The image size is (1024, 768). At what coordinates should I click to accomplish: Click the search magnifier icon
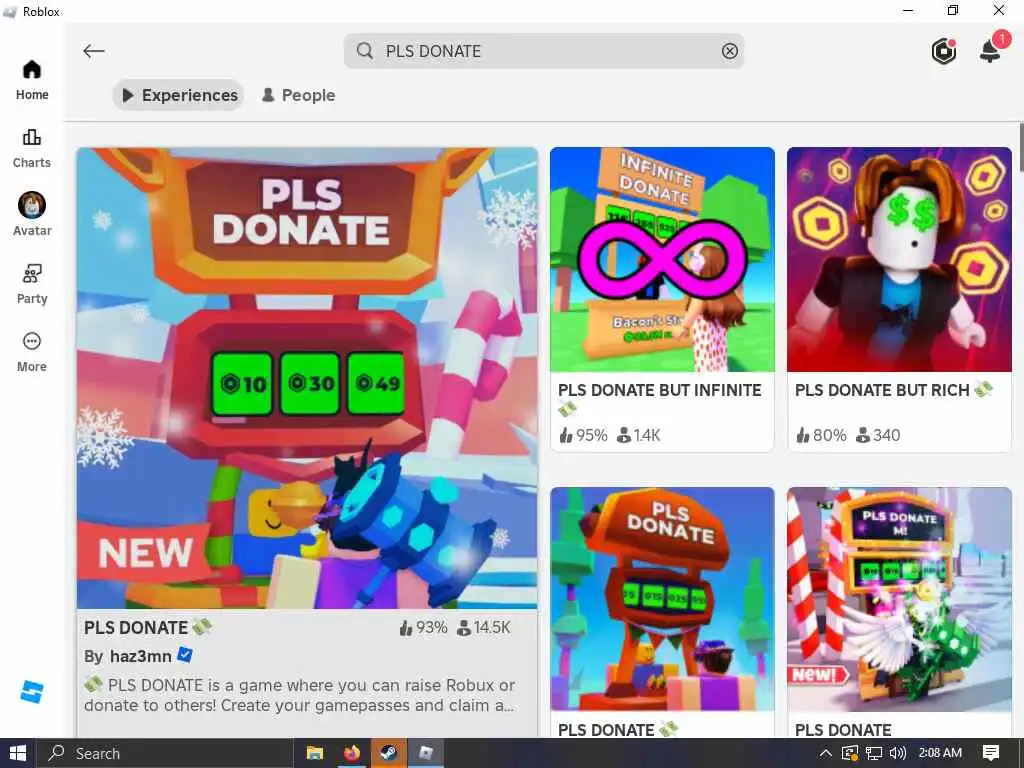365,51
